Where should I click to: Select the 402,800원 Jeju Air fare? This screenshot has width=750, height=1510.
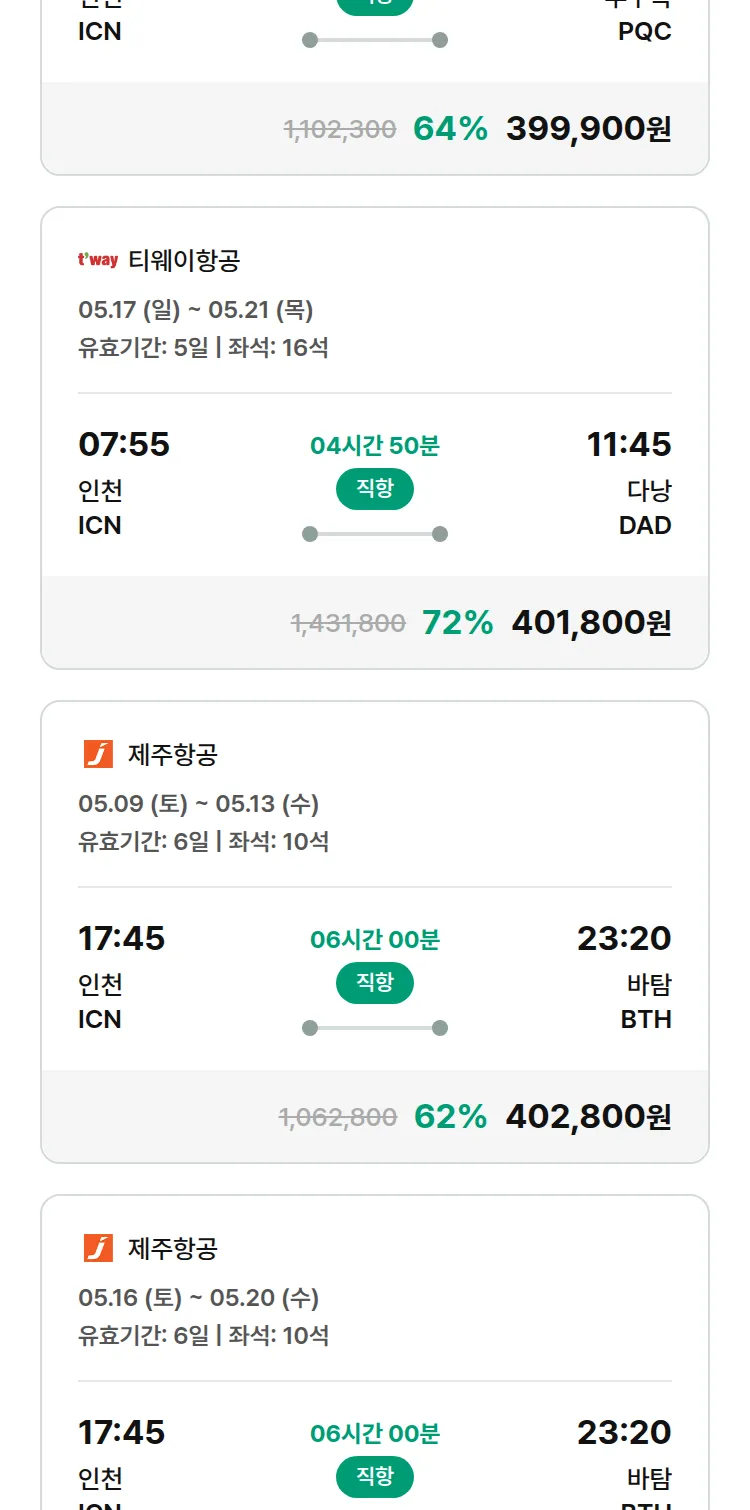588,1117
